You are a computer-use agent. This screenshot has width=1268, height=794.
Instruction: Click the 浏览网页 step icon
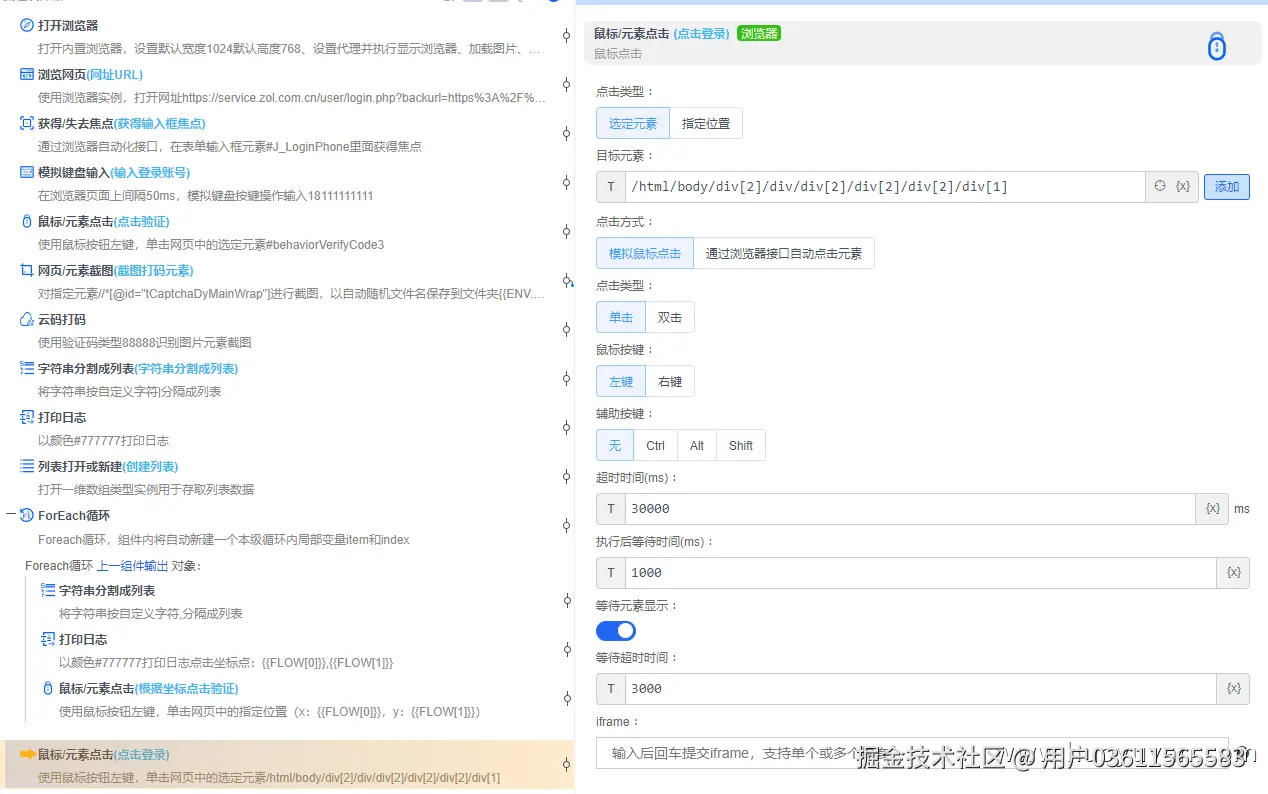click(x=27, y=74)
